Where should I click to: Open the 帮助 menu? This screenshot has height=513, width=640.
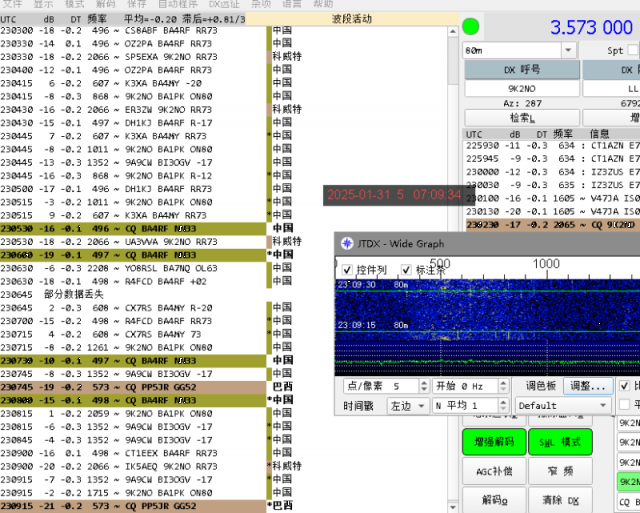tap(323, 4)
